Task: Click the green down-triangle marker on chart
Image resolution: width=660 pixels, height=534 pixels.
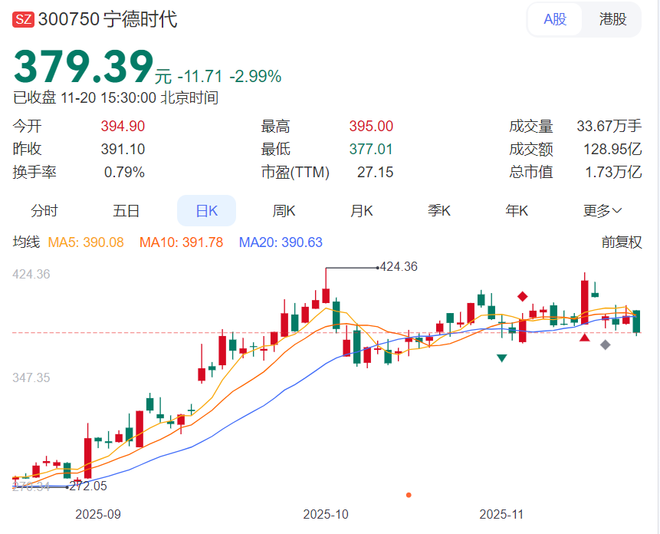Action: point(502,357)
